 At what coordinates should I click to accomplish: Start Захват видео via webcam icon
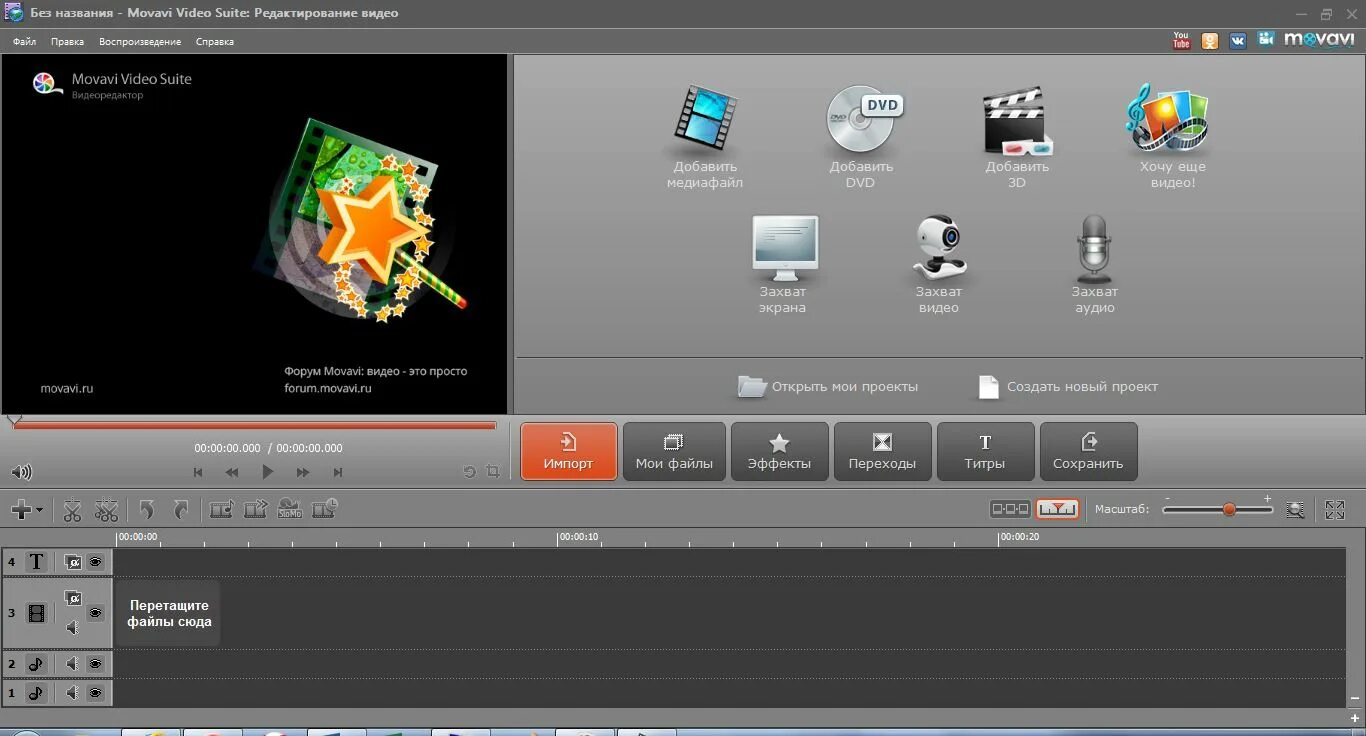coord(940,247)
